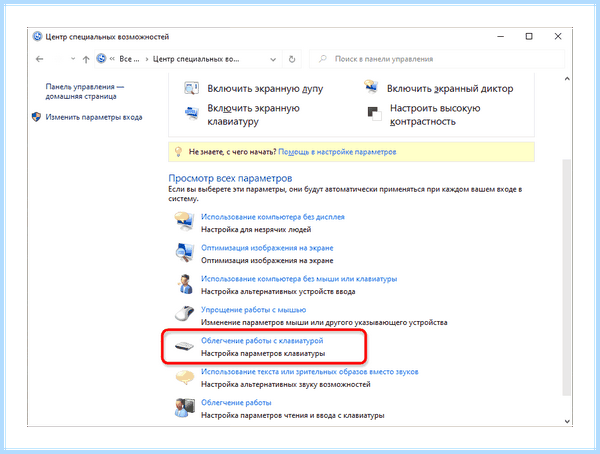Expand the address bar history dropdown
The height and width of the screenshot is (454, 600).
click(x=273, y=59)
